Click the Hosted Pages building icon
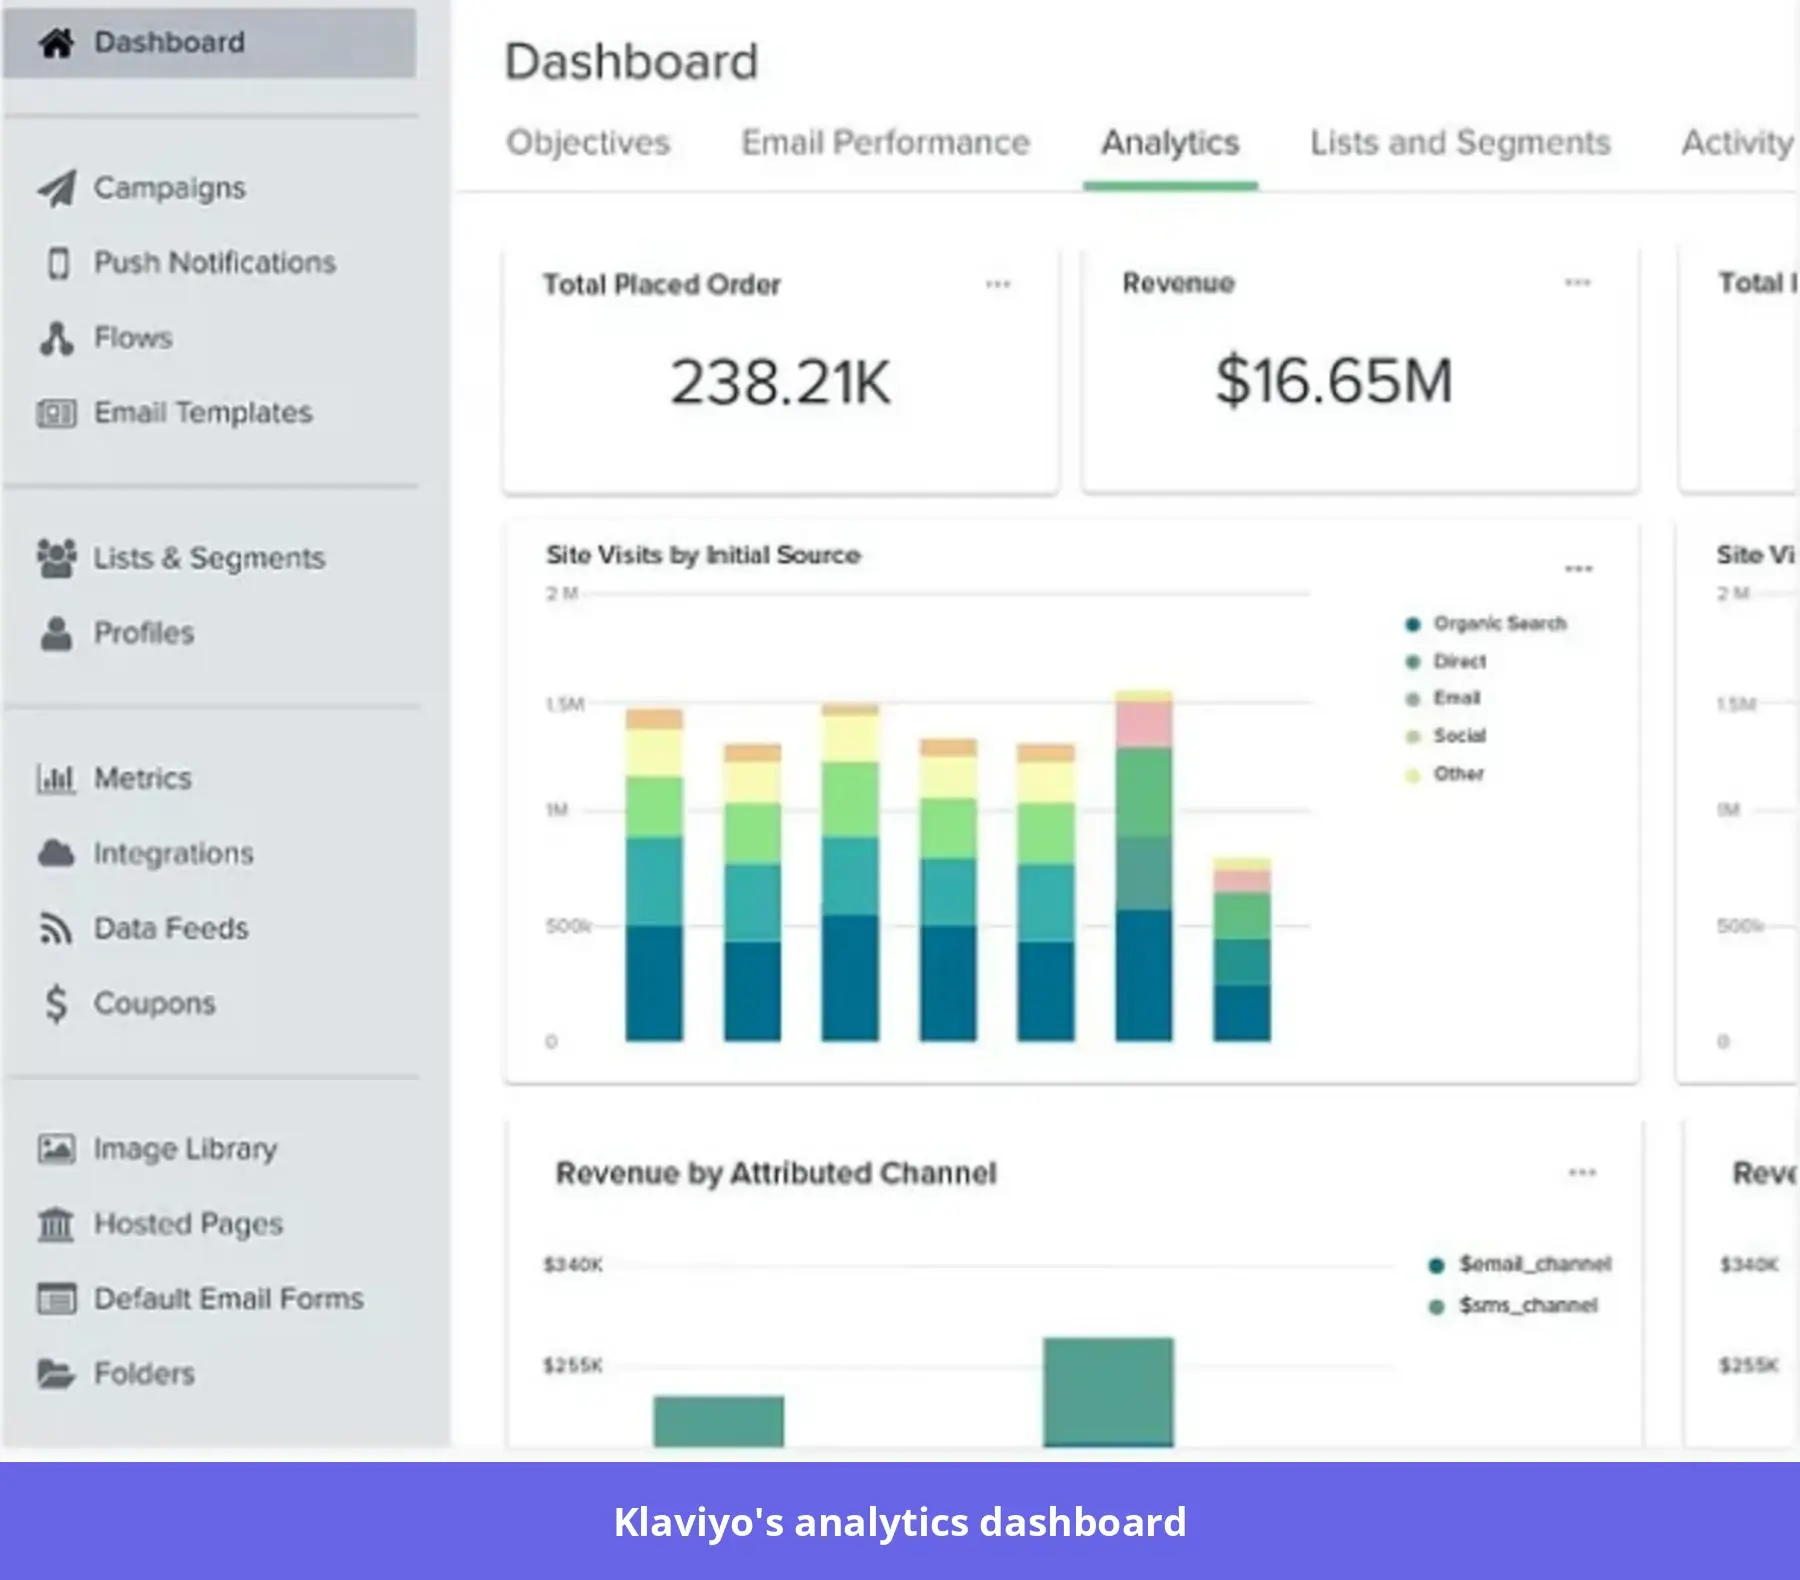 56,1223
